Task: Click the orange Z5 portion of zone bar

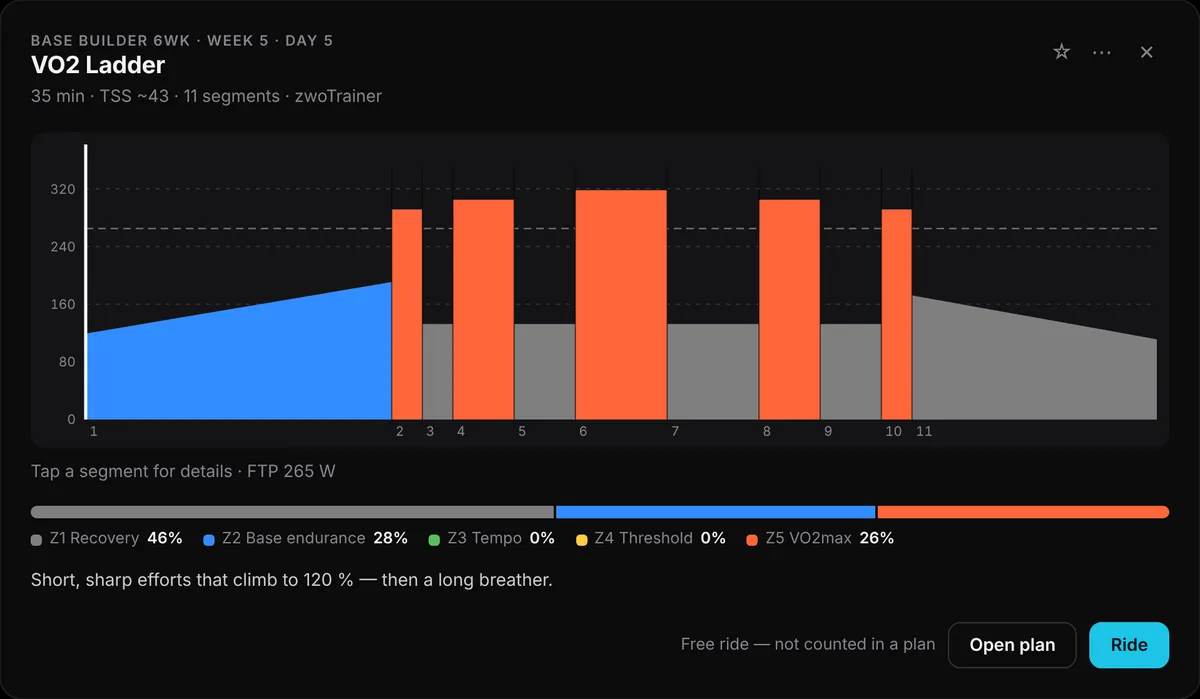Action: [1023, 512]
